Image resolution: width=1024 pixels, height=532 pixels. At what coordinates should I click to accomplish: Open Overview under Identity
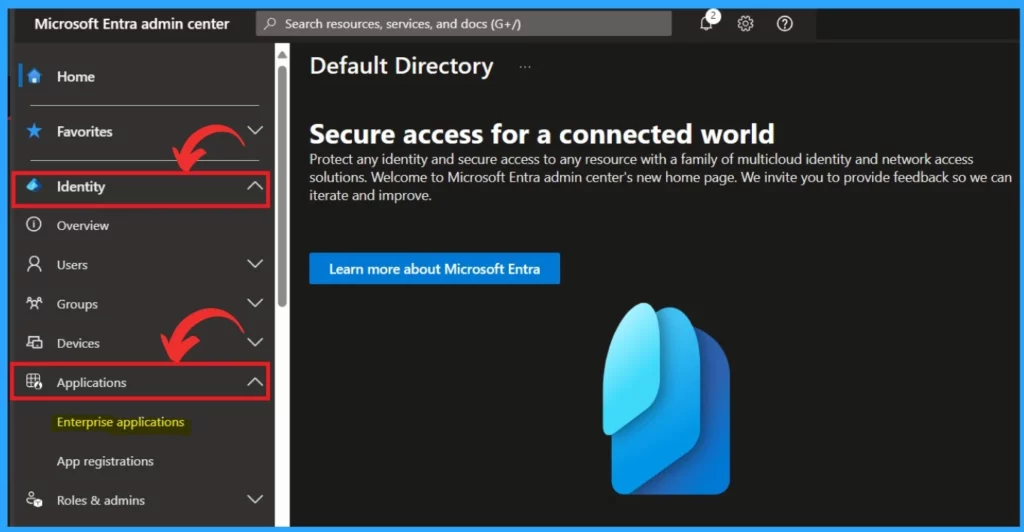(83, 225)
